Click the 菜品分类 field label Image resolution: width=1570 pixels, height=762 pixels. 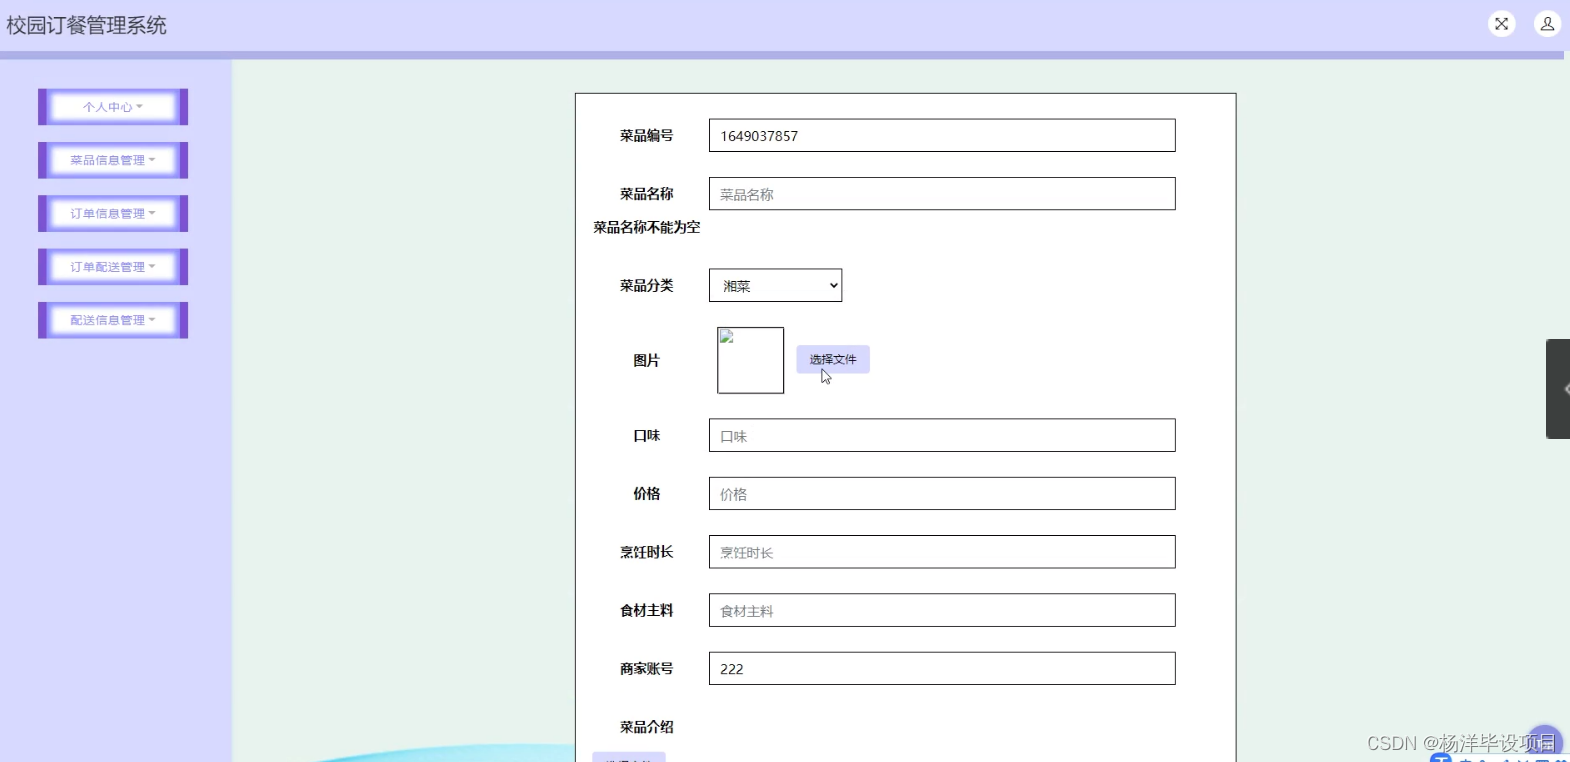click(x=647, y=285)
